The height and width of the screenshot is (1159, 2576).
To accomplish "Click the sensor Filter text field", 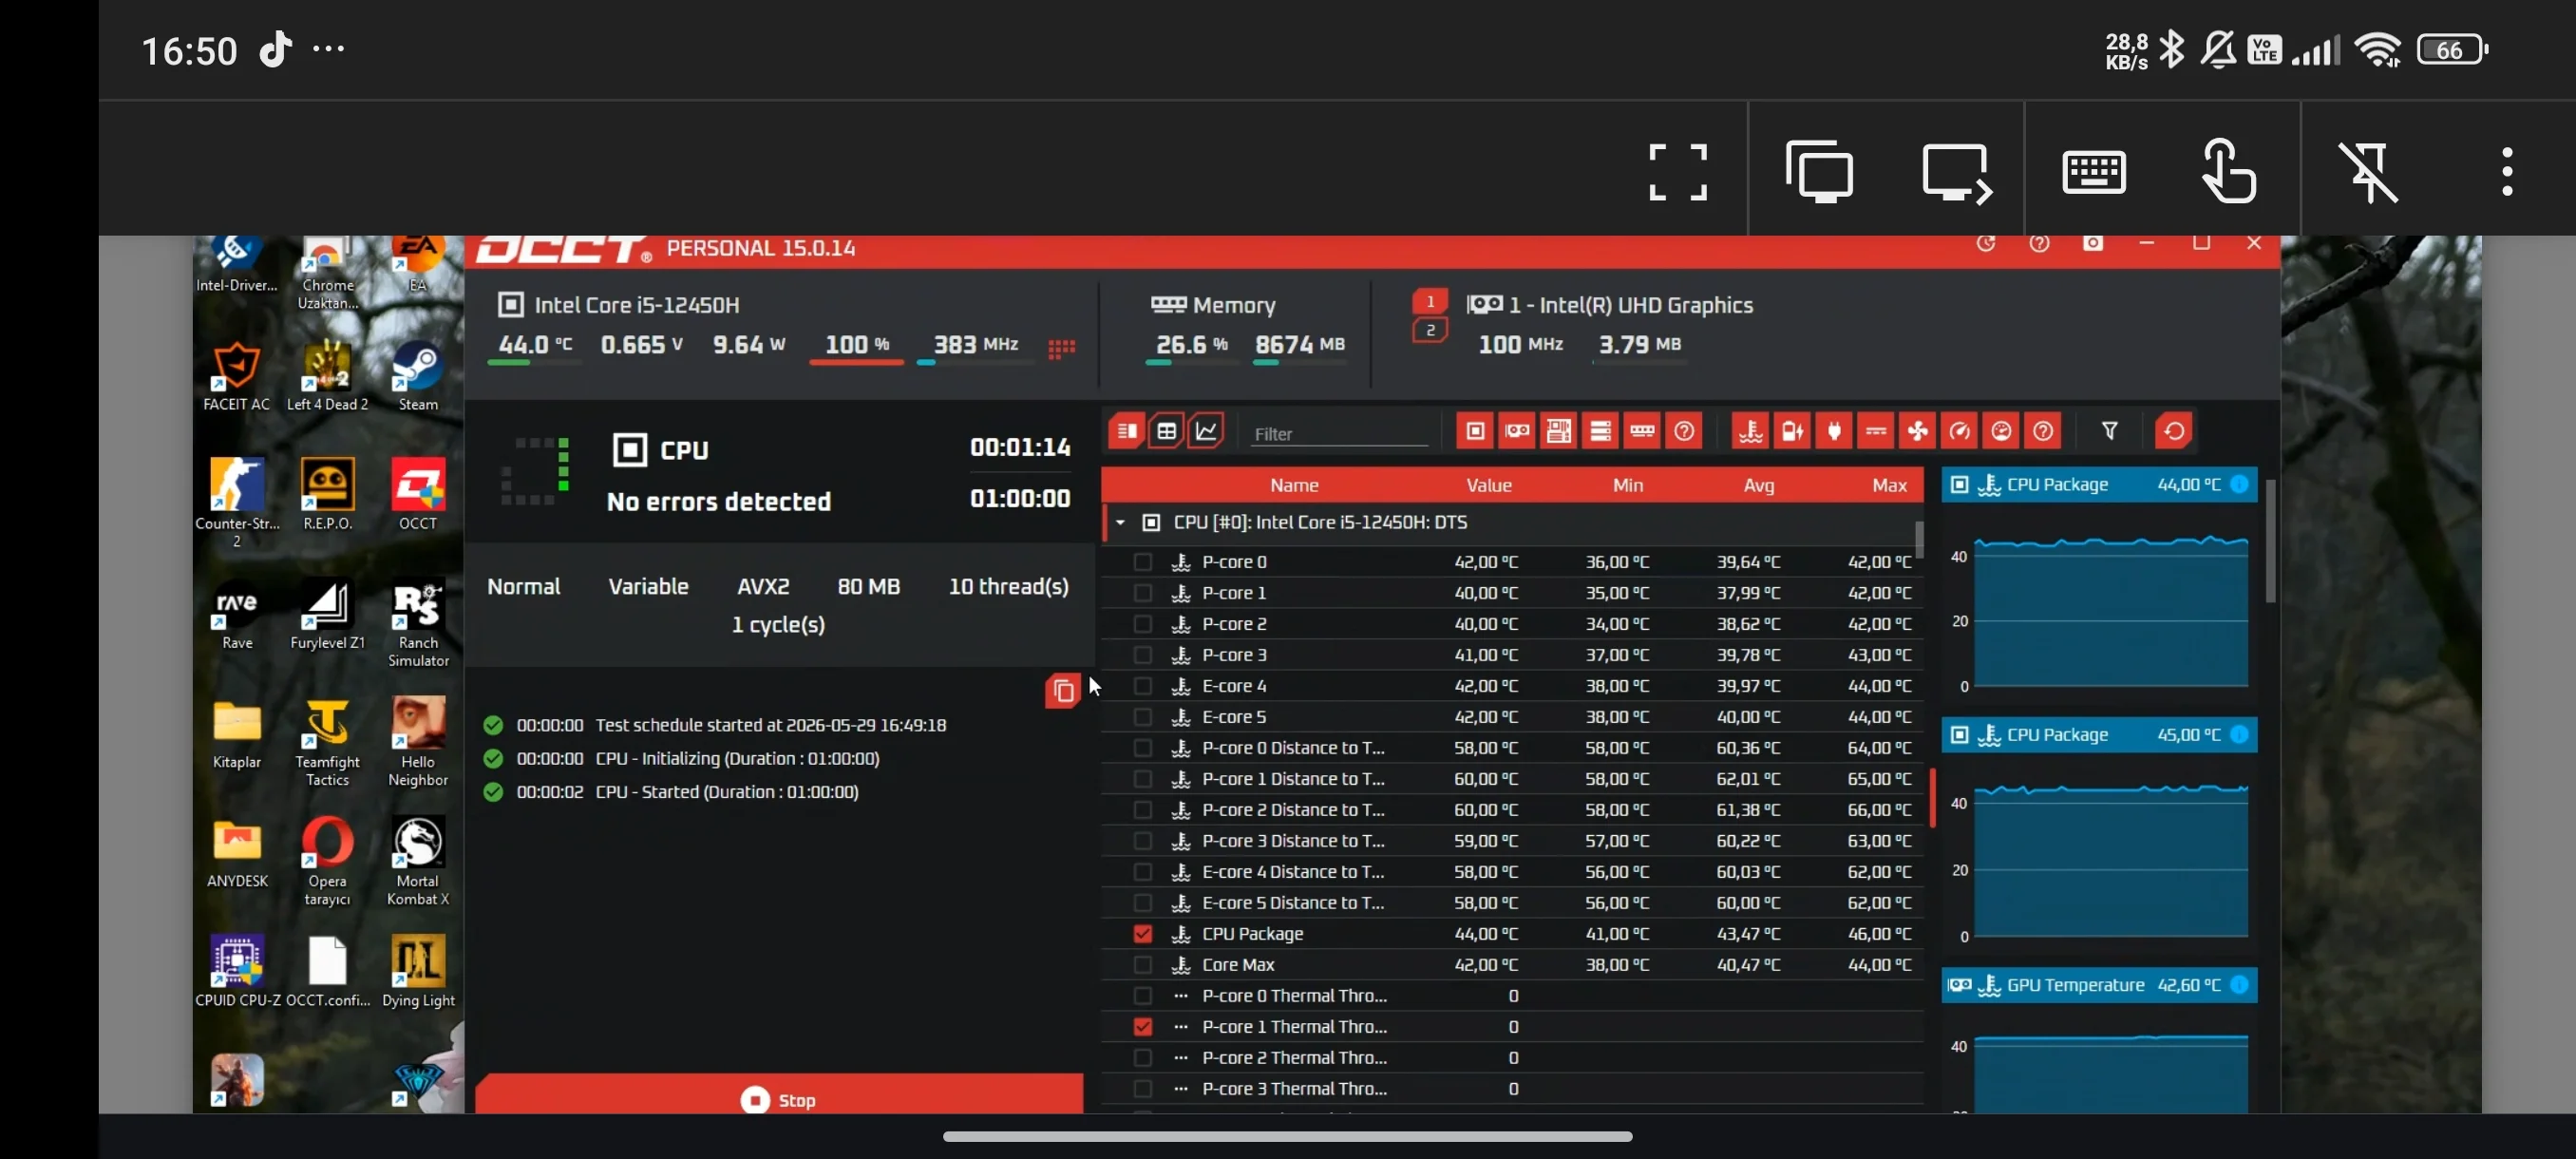I will (1339, 433).
